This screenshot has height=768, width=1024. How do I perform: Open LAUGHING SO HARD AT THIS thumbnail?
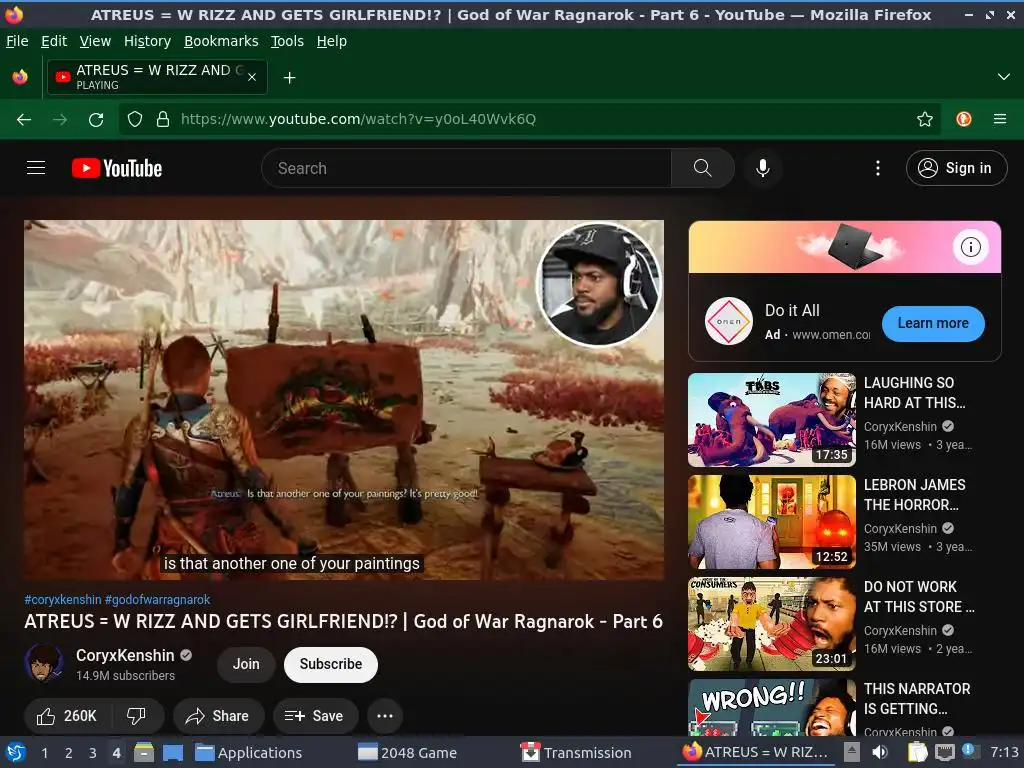click(x=771, y=420)
